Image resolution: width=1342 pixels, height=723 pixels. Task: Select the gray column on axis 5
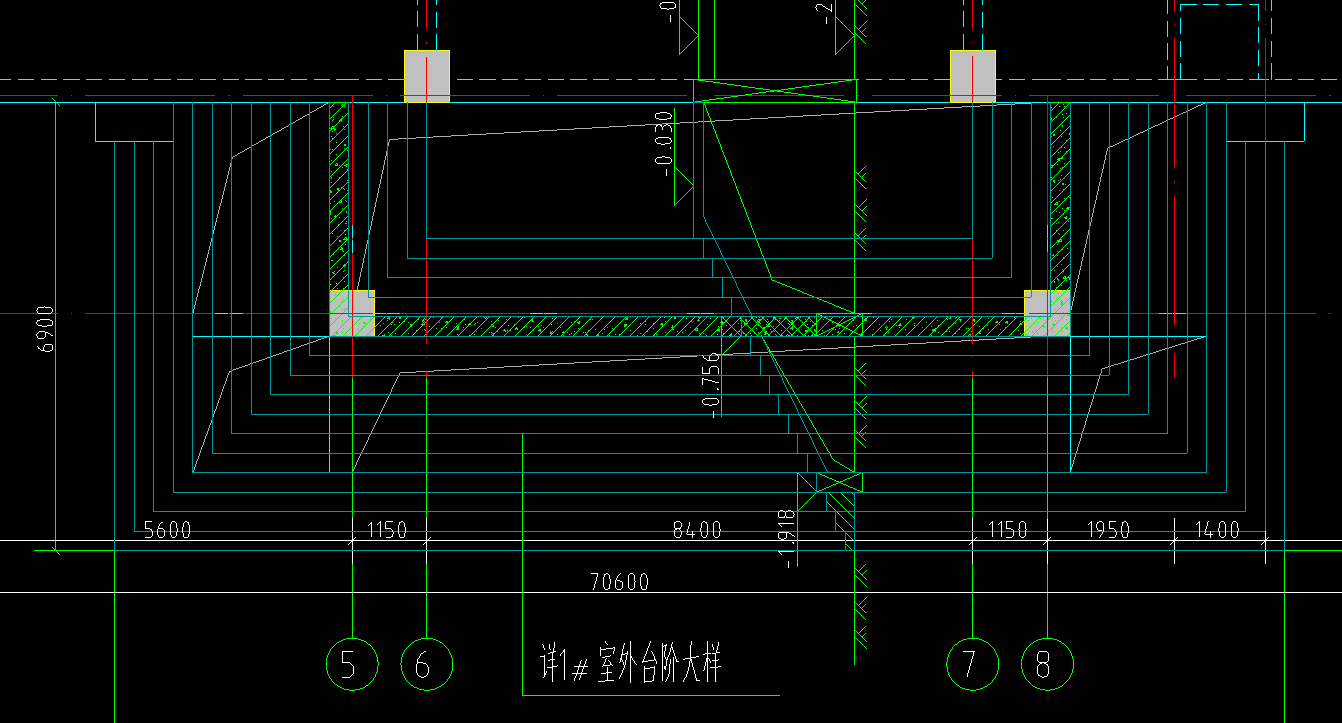pos(352,314)
